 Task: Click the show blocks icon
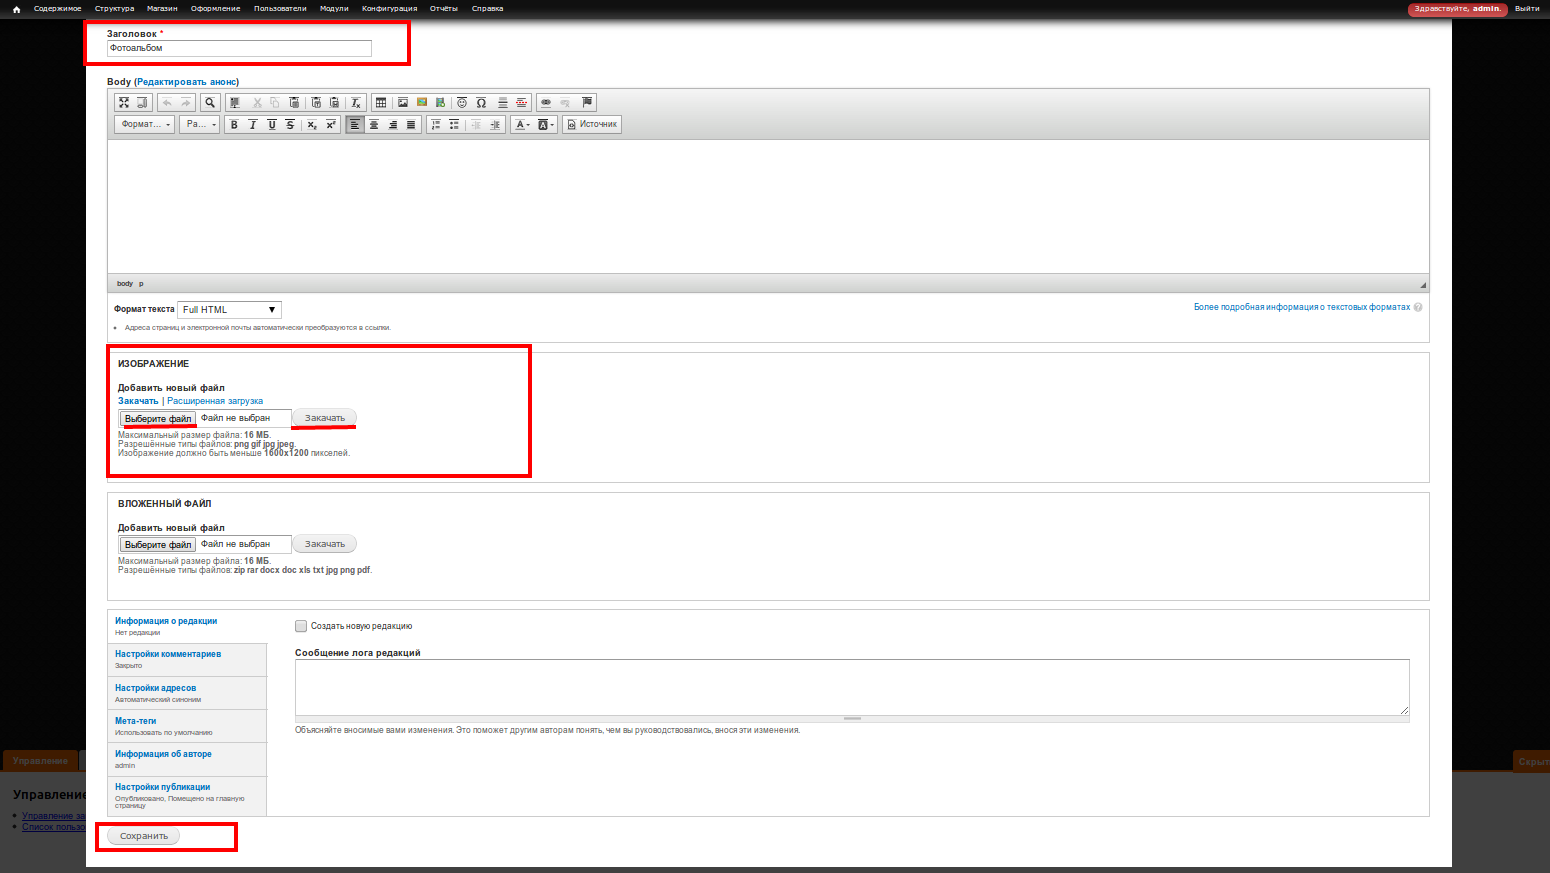142,103
